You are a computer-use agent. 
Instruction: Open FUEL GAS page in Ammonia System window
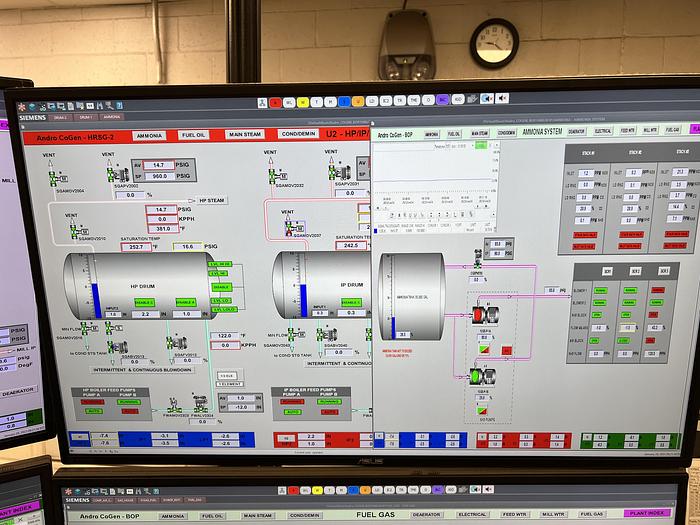[x=672, y=129]
